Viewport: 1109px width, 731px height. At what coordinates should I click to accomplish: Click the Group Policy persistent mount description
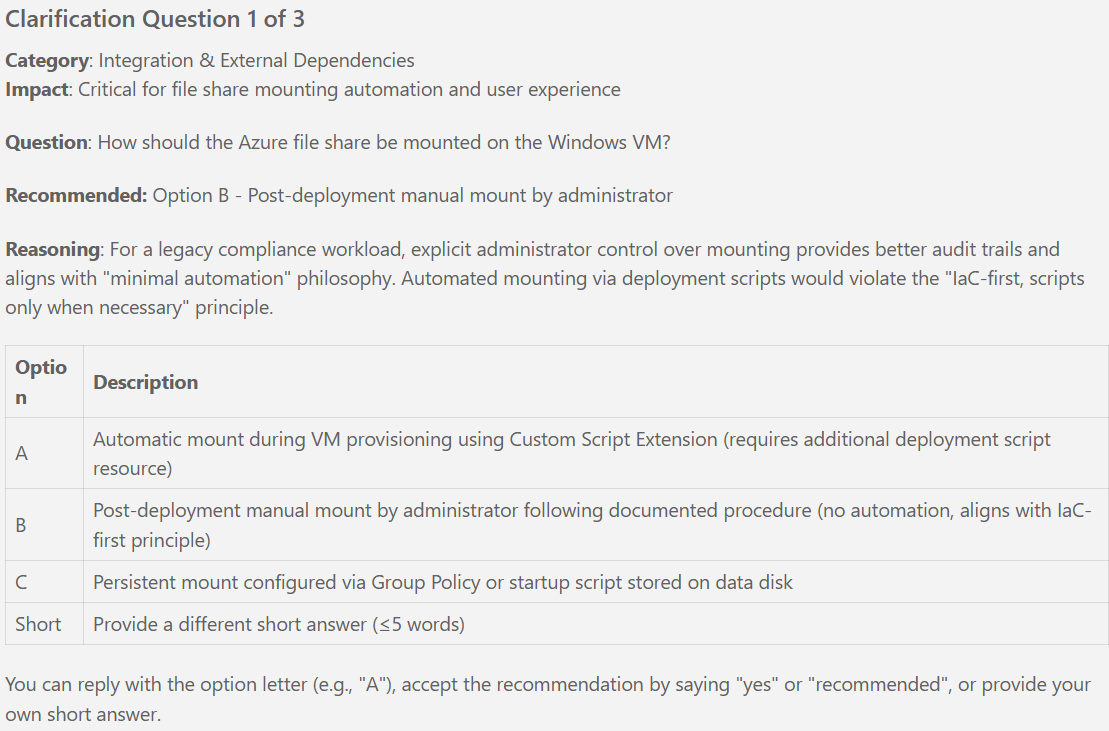pos(442,582)
